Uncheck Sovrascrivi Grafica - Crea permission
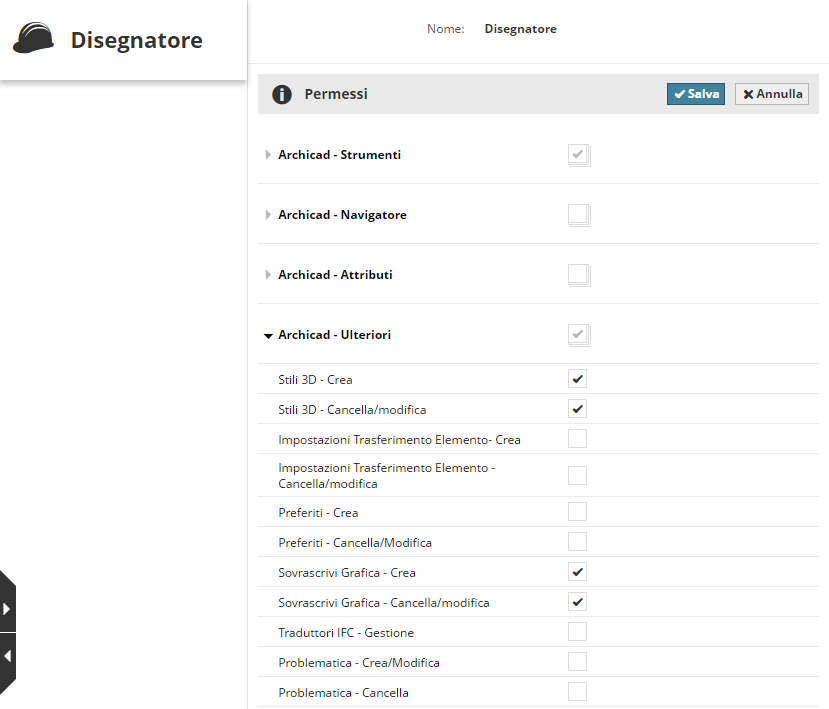Screen dimensions: 829x709 [x=577, y=572]
